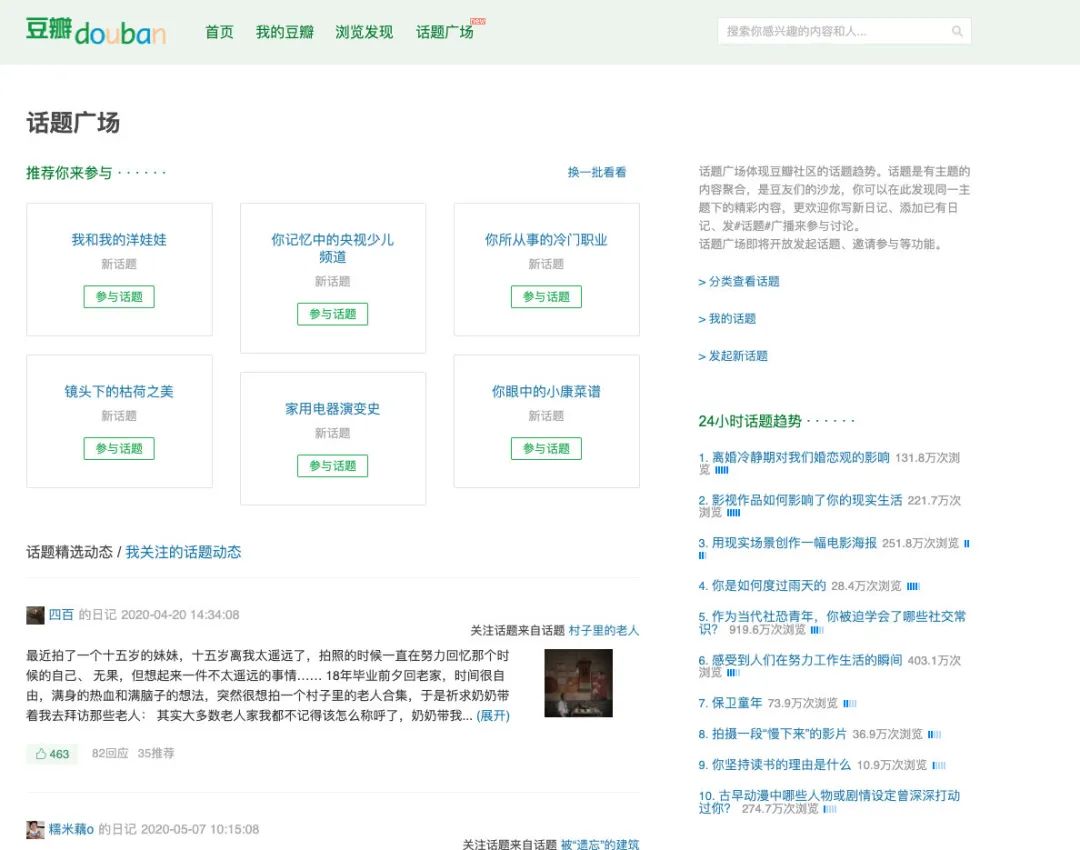1080x850 pixels.
Task: Open 糯米藕o's avatar thumbnail
Action: point(35,829)
